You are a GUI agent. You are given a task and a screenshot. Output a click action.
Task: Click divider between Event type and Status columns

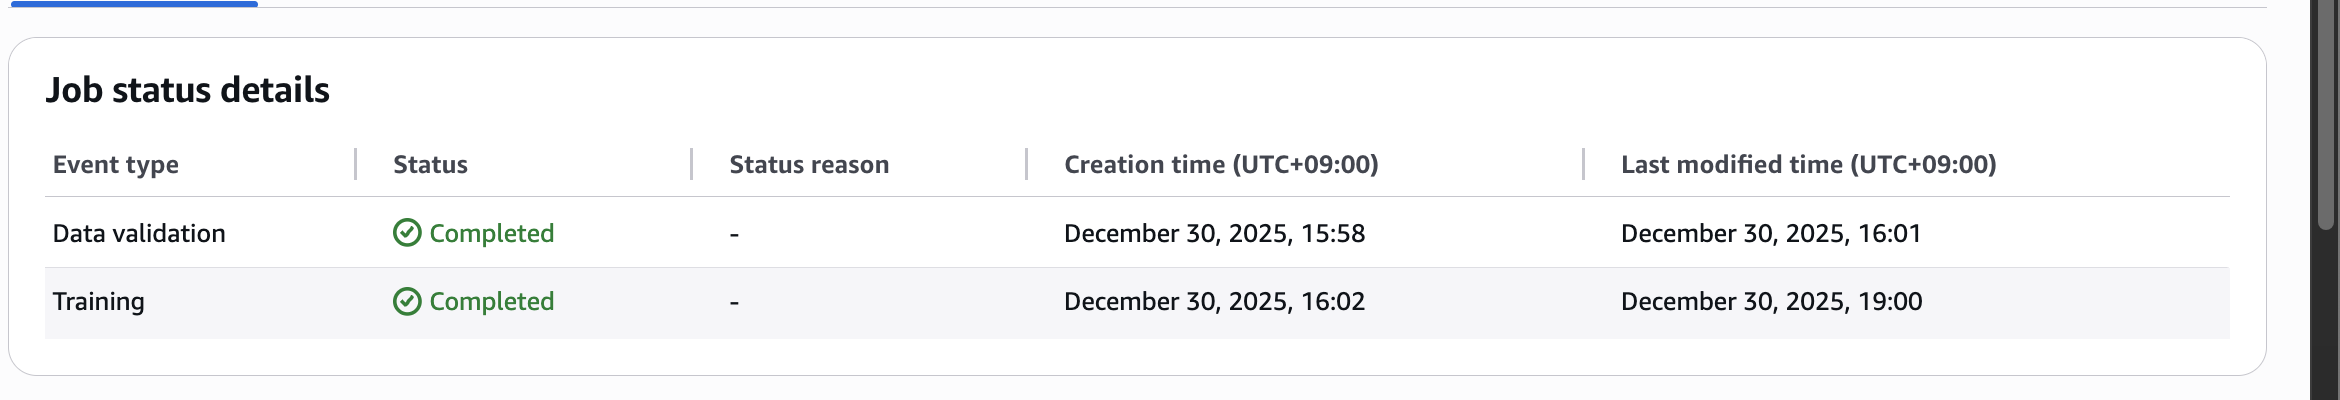356,164
